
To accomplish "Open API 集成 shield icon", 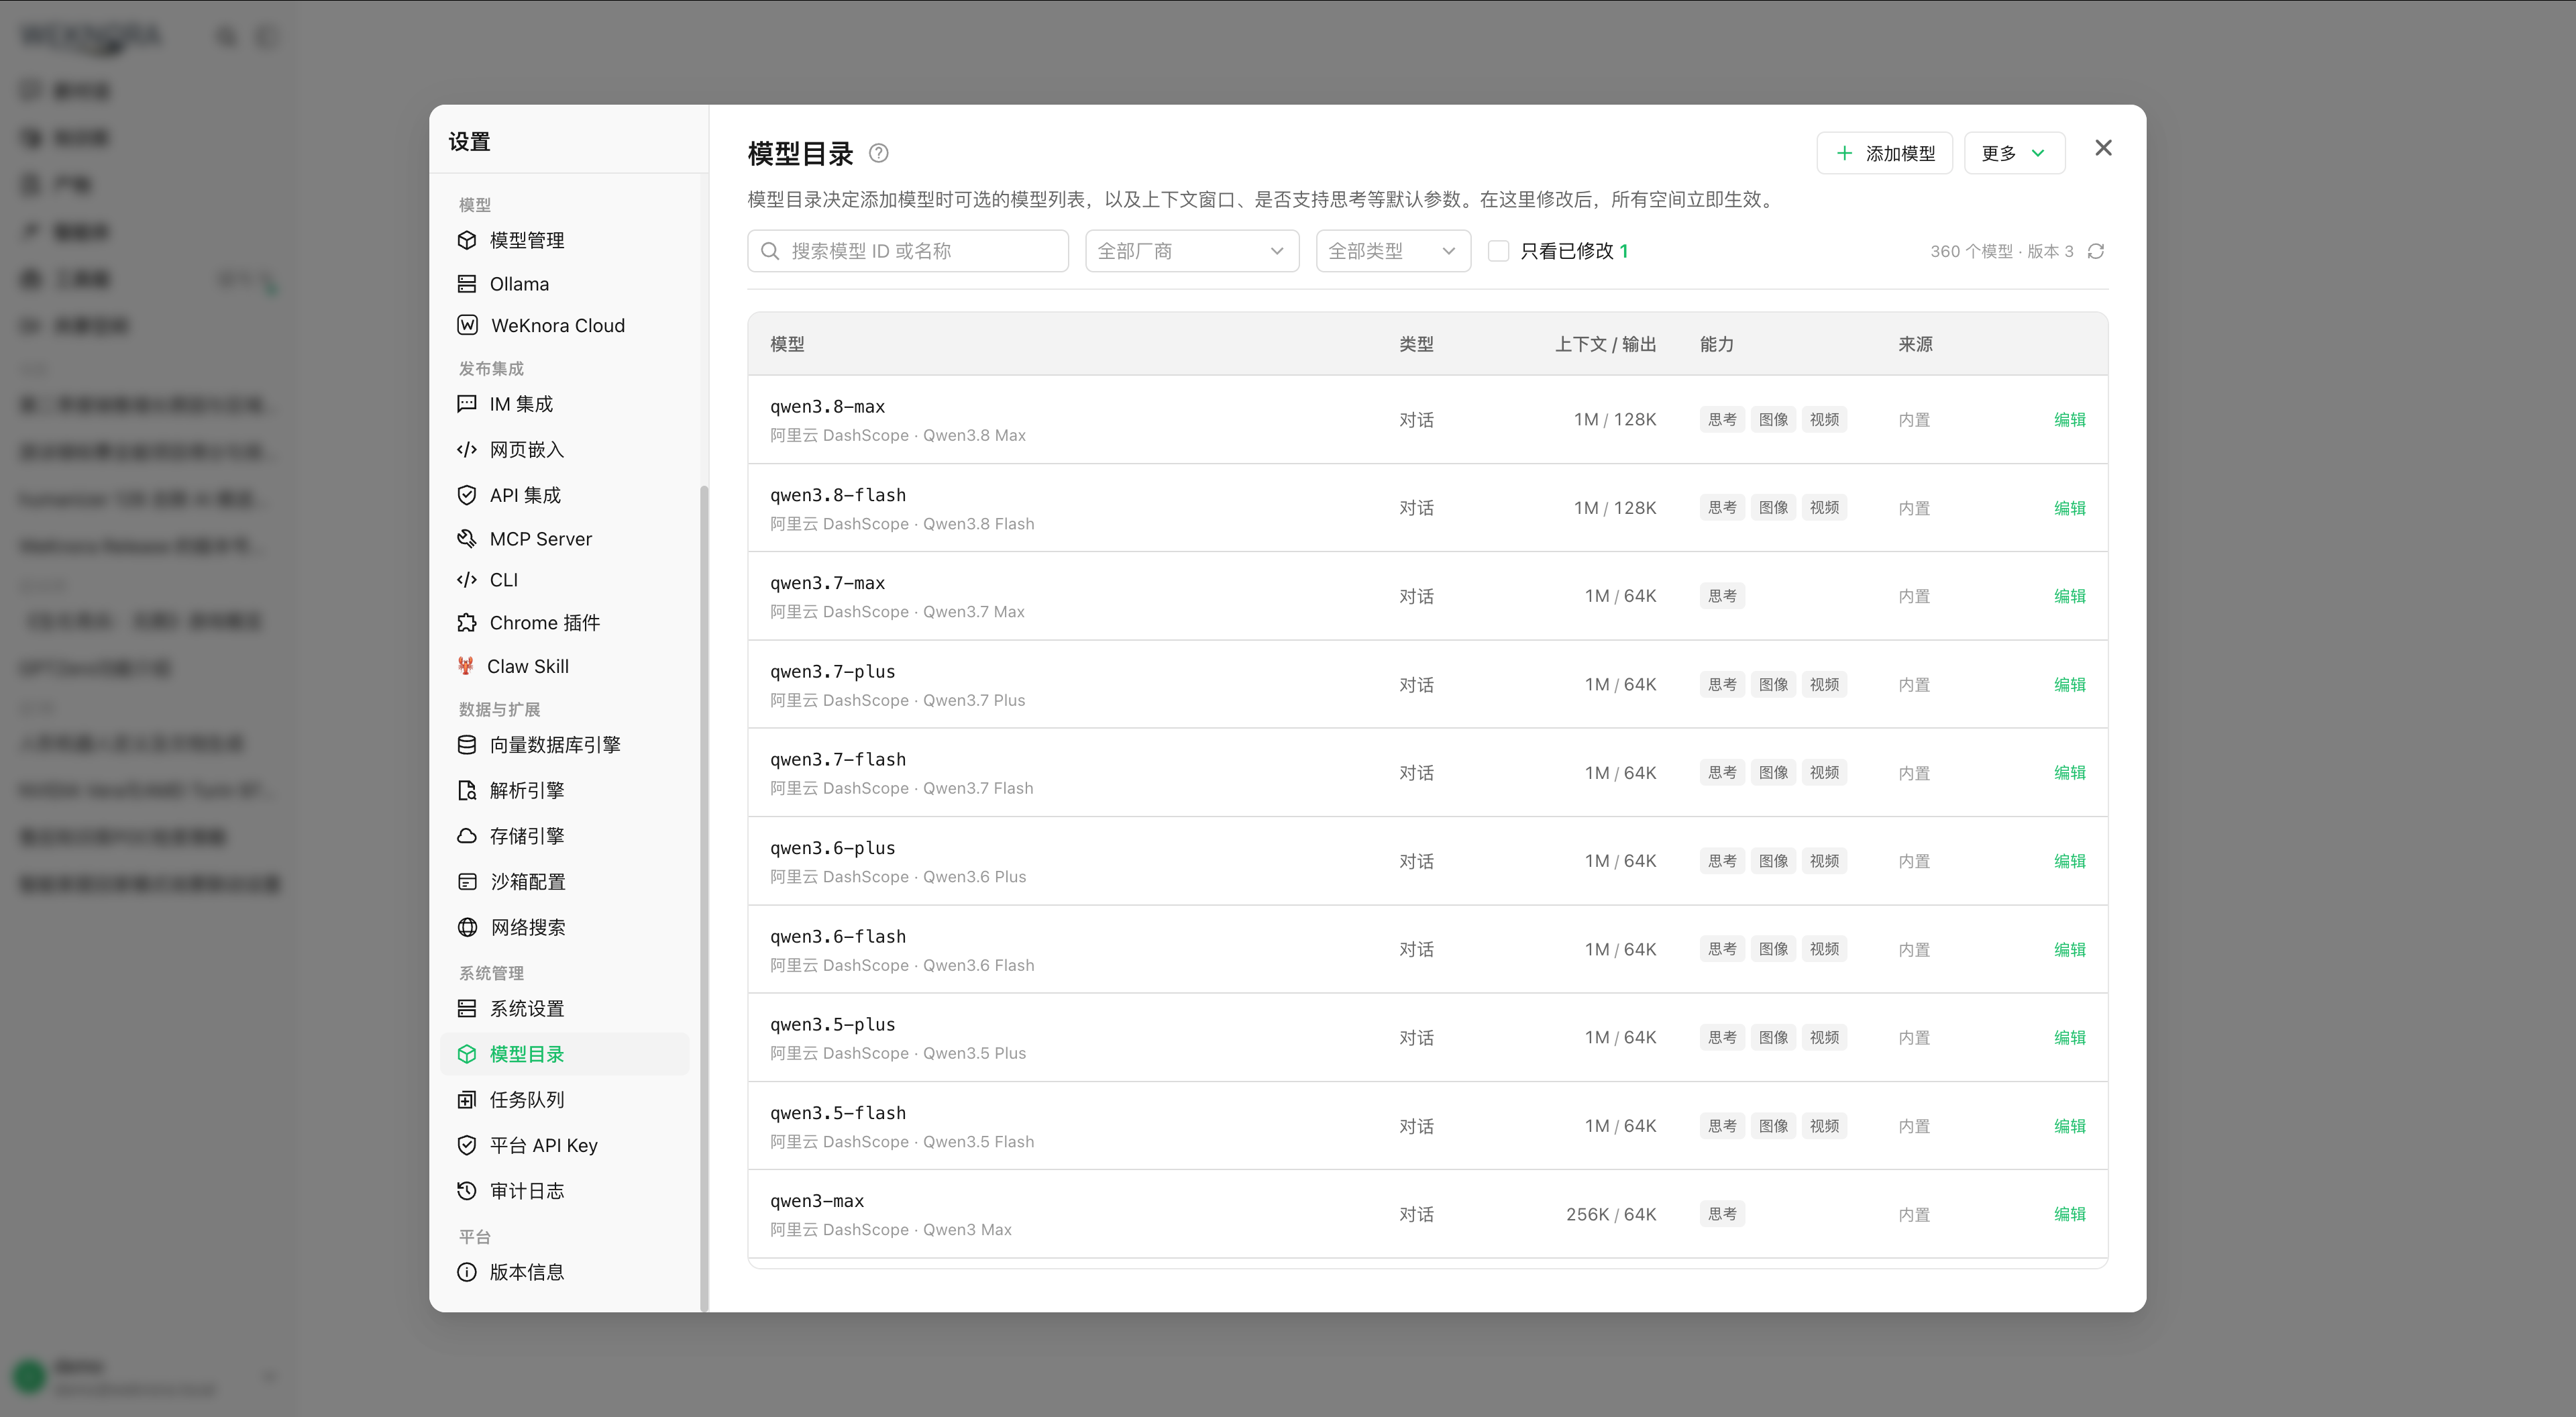I will 467,495.
